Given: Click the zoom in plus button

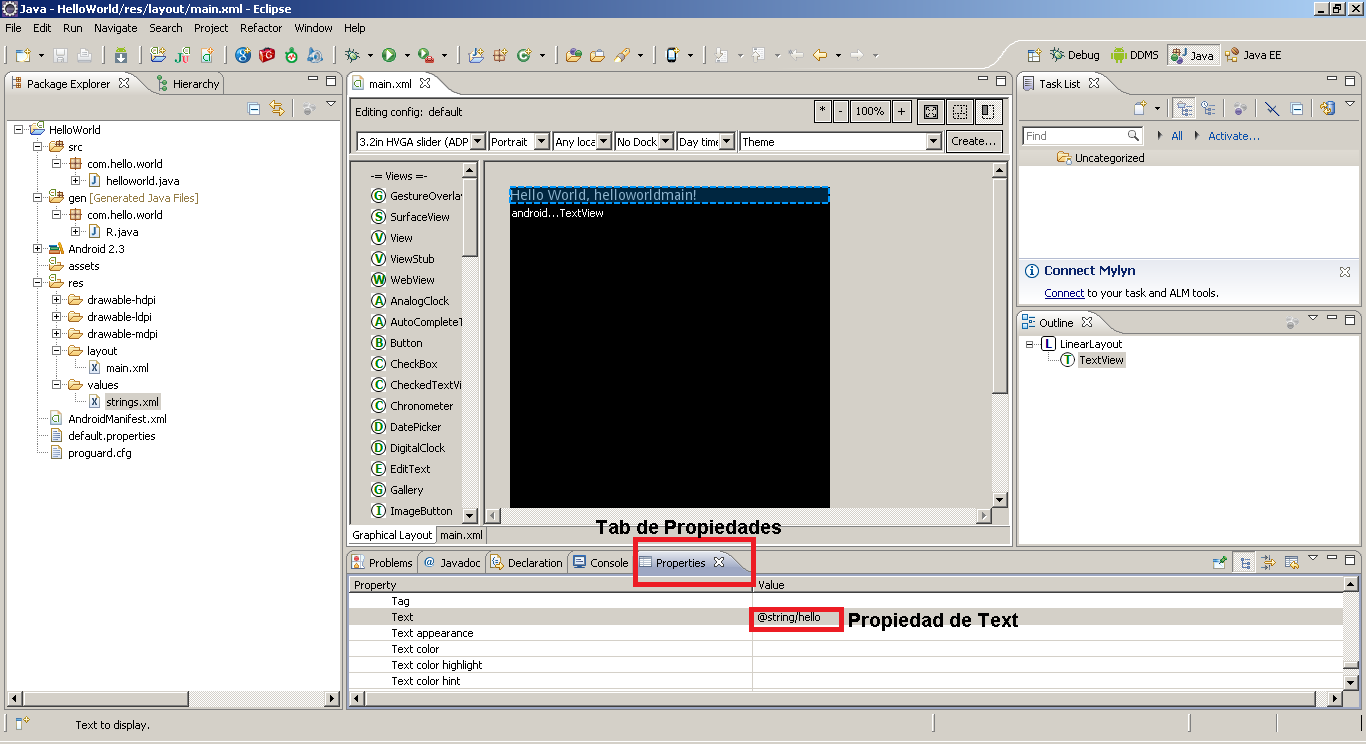Looking at the screenshot, I should tap(901, 112).
